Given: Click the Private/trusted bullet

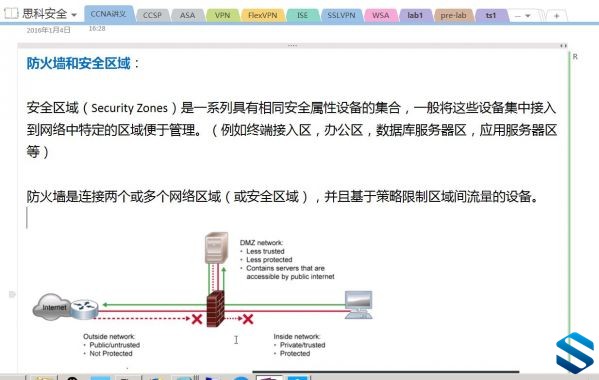Looking at the screenshot, I should 302,345.
